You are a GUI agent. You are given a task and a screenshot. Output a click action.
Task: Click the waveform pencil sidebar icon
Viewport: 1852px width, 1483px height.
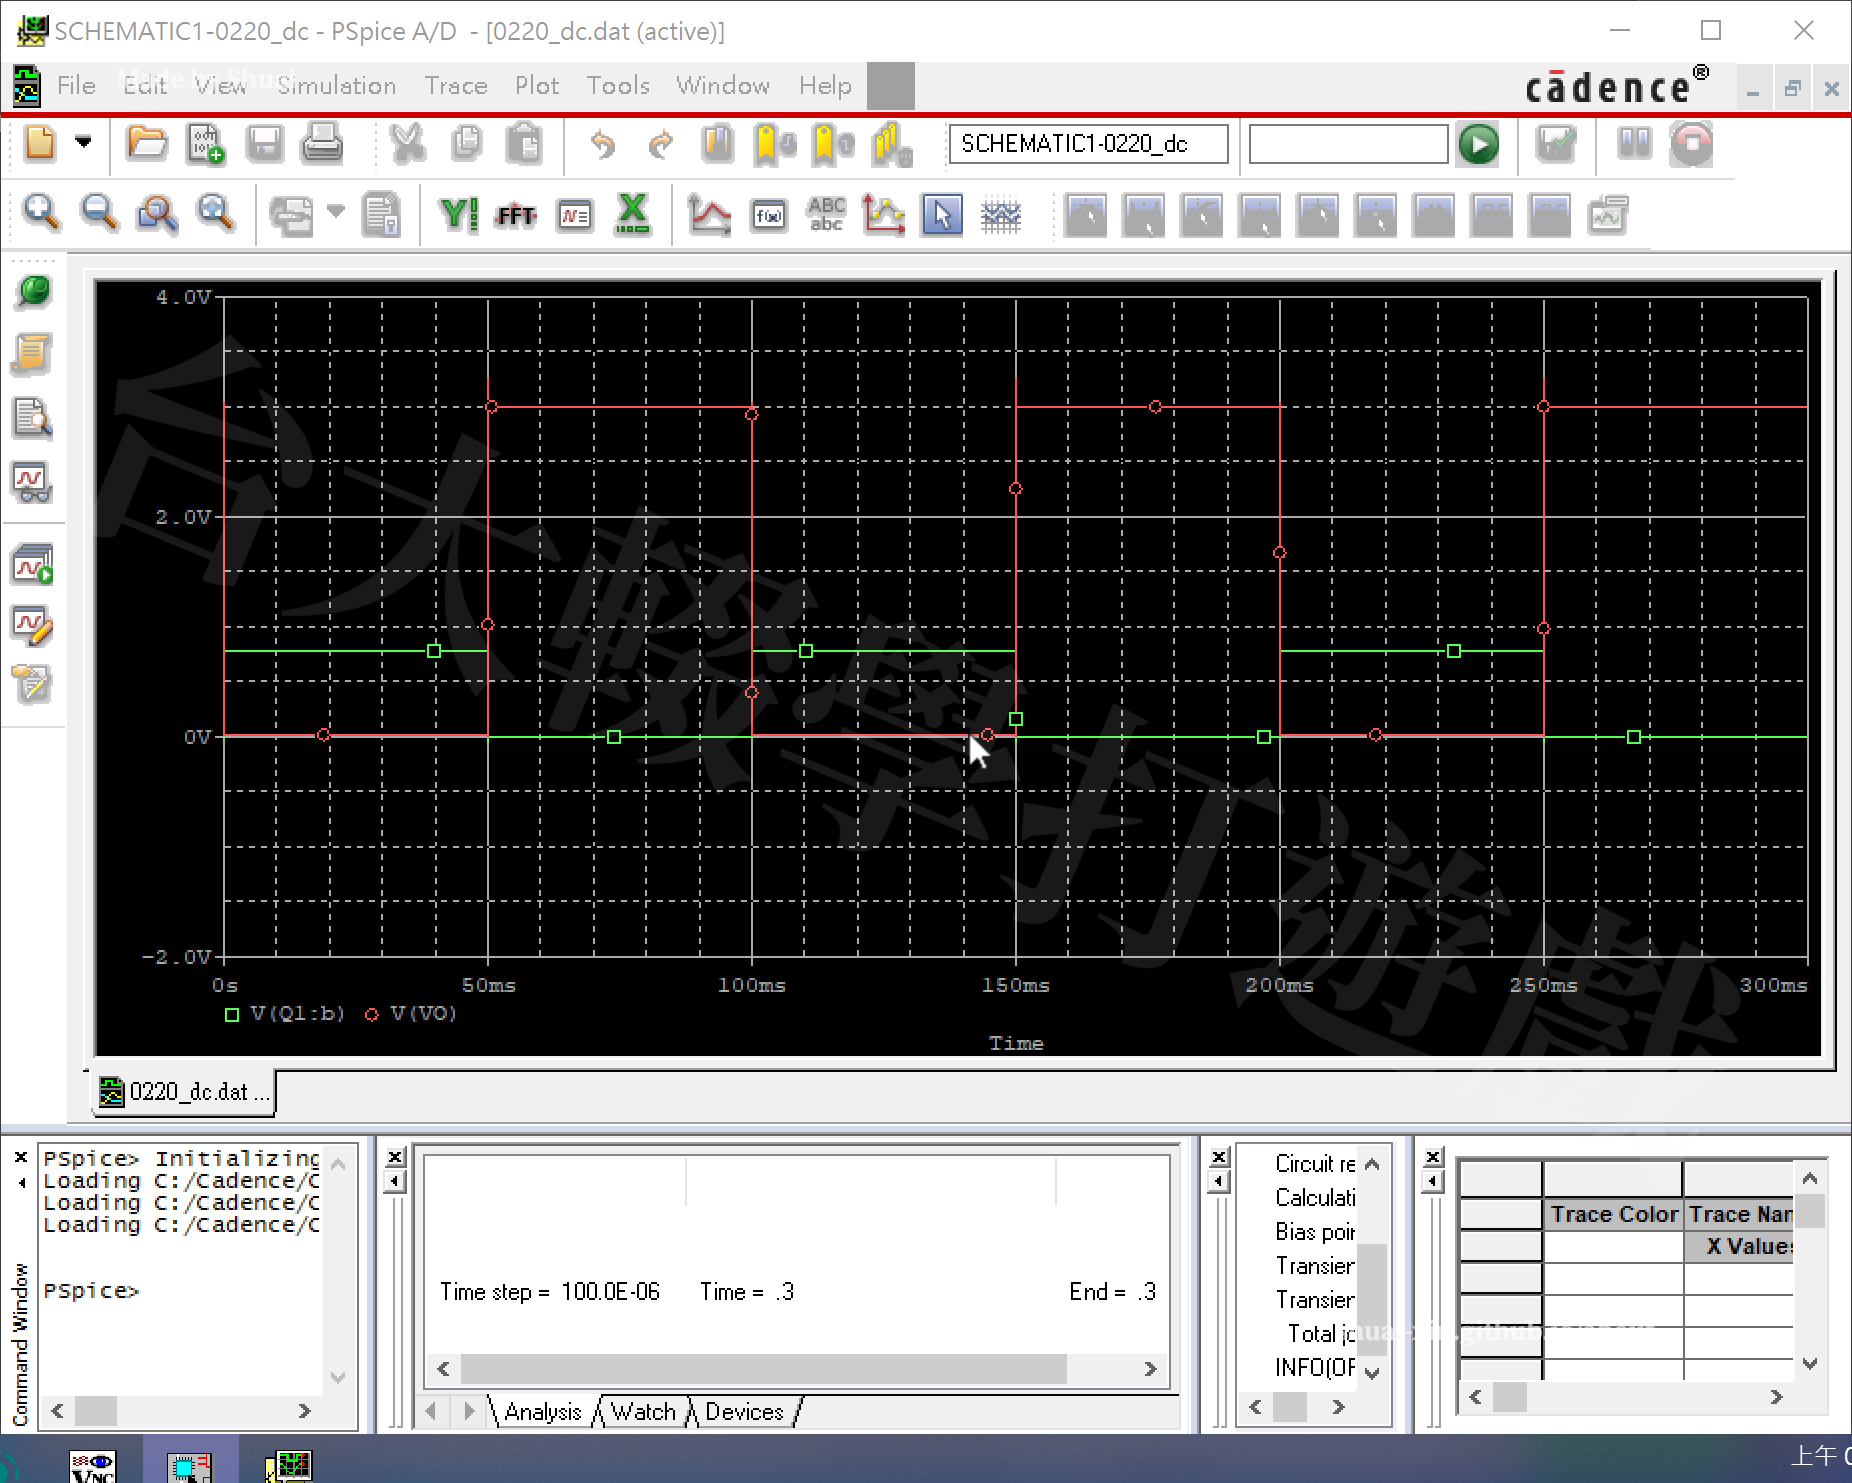(x=32, y=625)
